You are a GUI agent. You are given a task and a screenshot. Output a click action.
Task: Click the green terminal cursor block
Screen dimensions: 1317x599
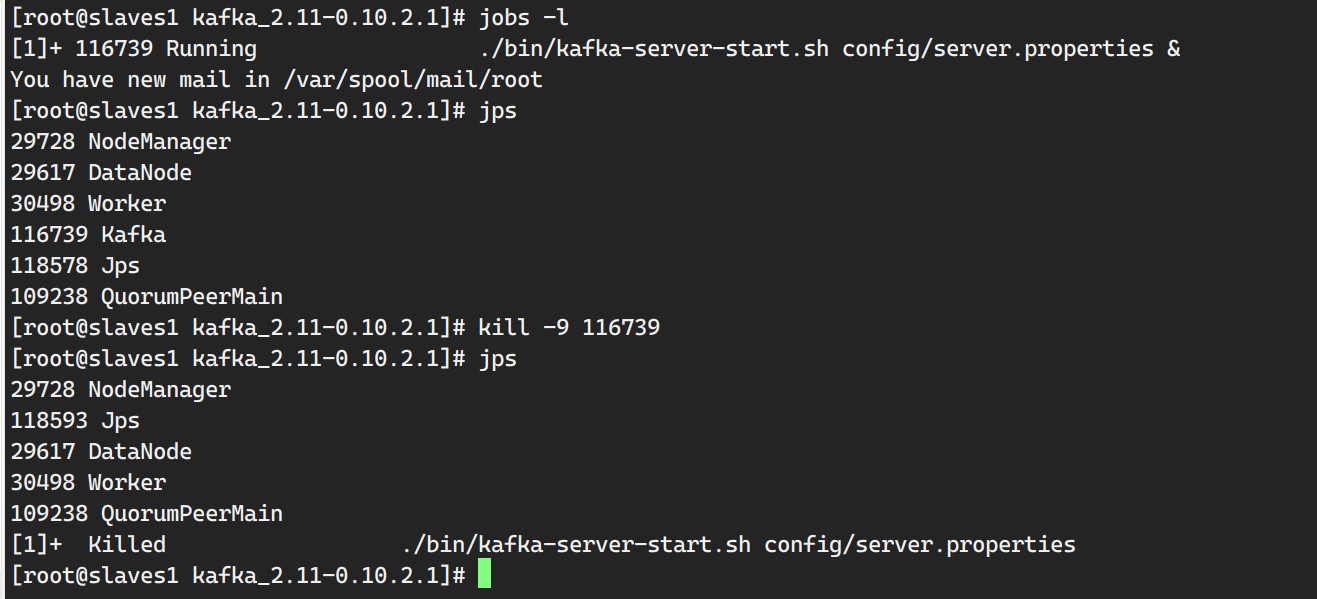pos(484,575)
